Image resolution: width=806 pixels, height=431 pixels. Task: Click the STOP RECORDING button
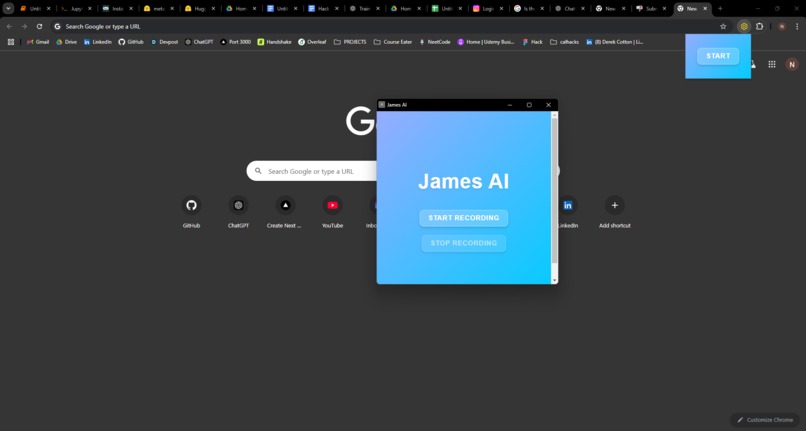464,243
